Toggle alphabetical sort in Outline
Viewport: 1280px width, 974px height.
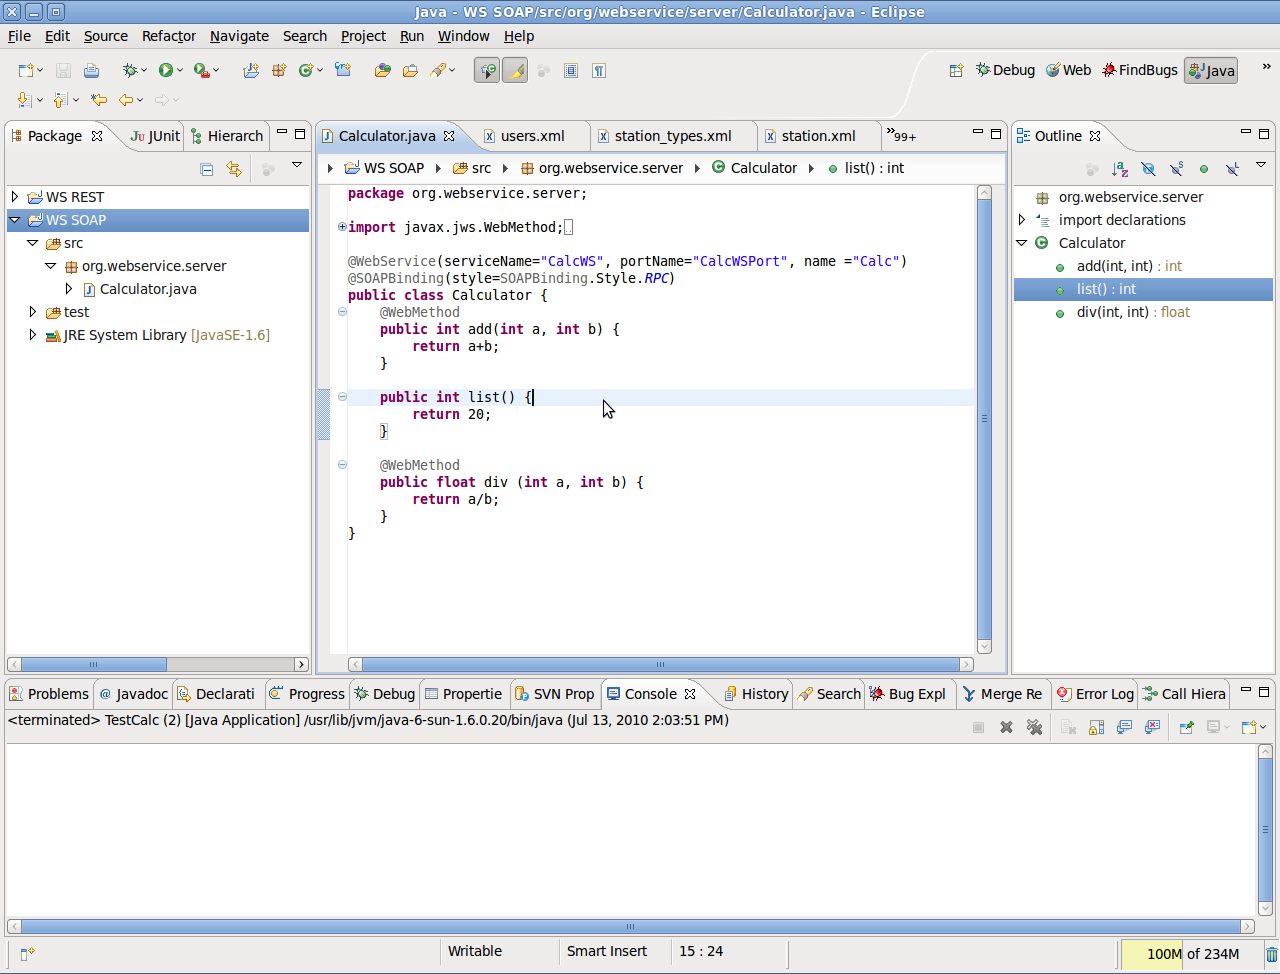pyautogui.click(x=1120, y=169)
